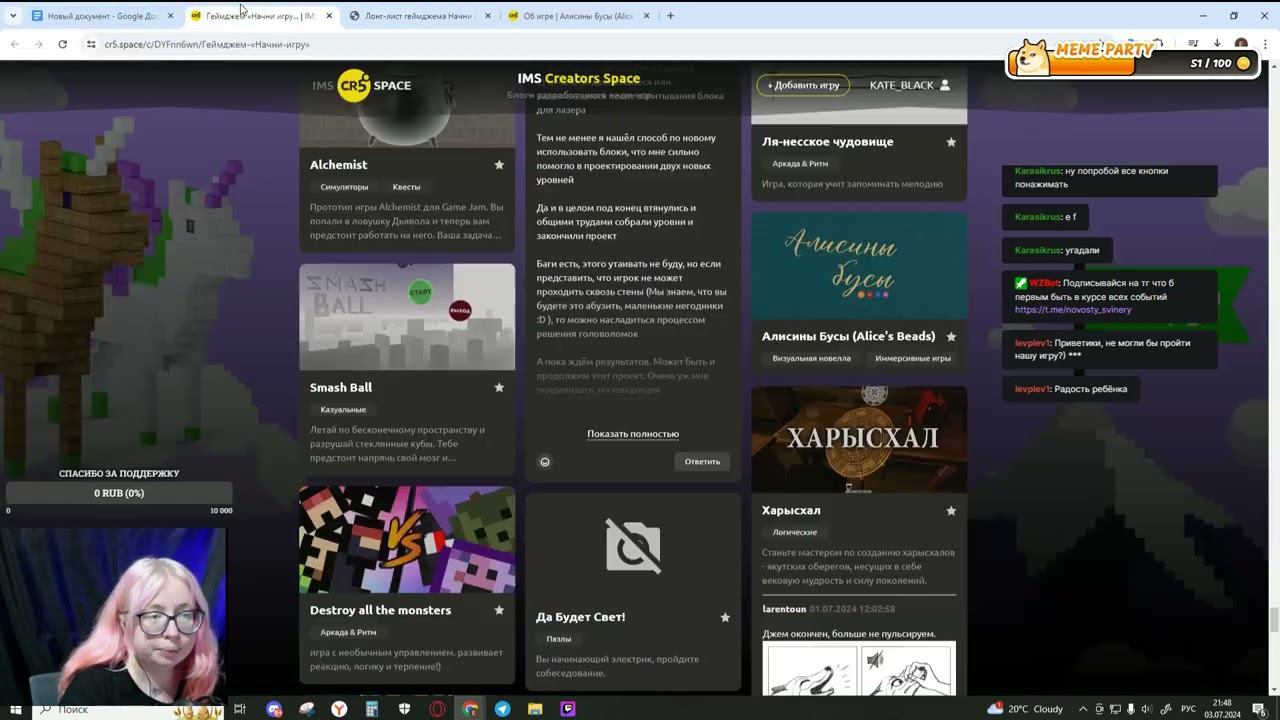Toggle star on Алисины Бусы (Alice's Beads)
Viewport: 1280px width, 720px height.
coord(951,337)
